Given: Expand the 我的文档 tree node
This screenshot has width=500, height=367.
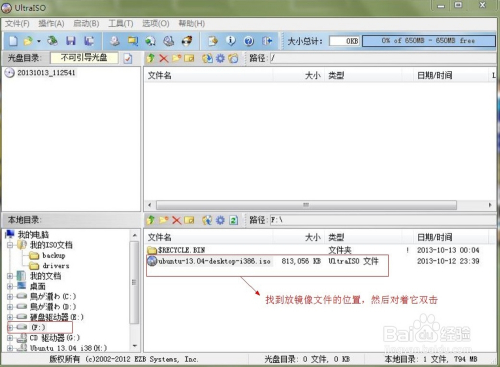Looking at the screenshot, I should (10, 276).
